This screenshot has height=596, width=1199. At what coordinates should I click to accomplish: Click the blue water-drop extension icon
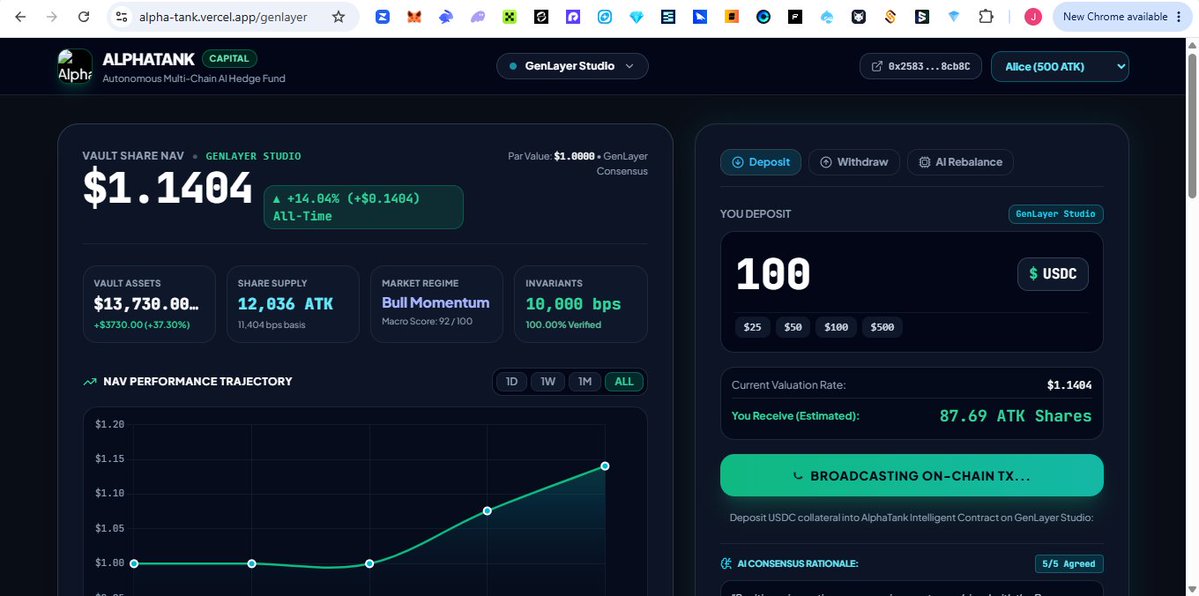click(827, 16)
